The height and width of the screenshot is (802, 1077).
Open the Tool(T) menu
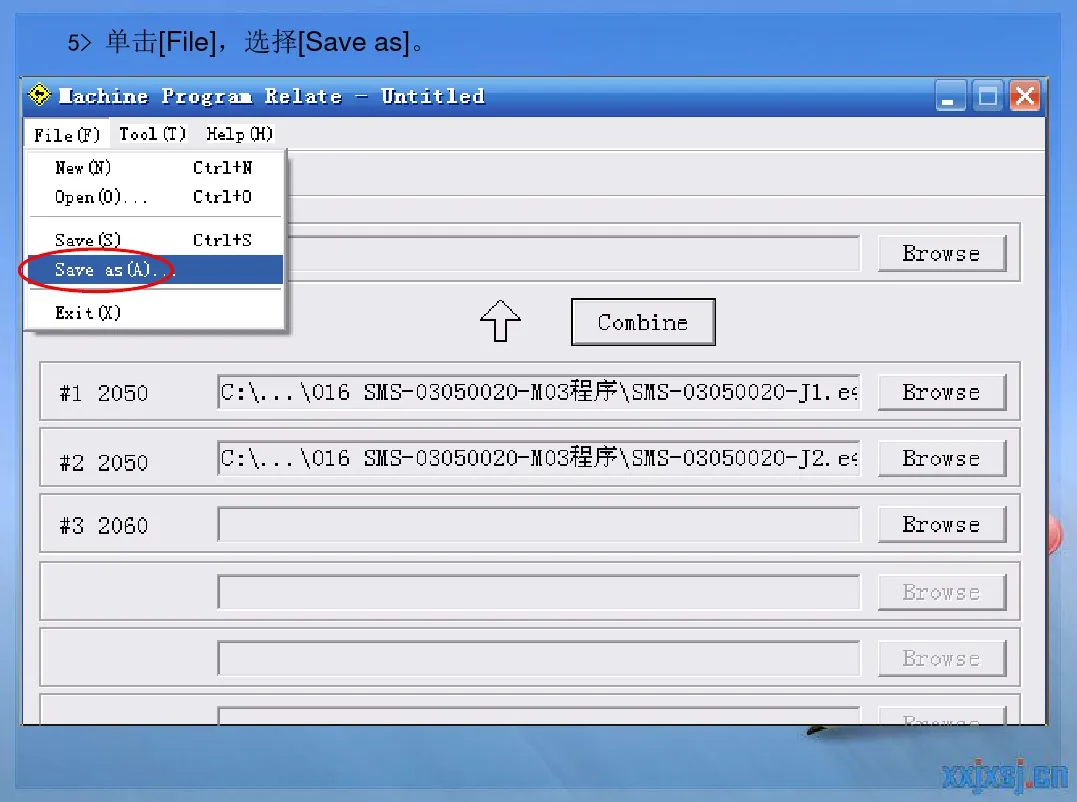(152, 133)
